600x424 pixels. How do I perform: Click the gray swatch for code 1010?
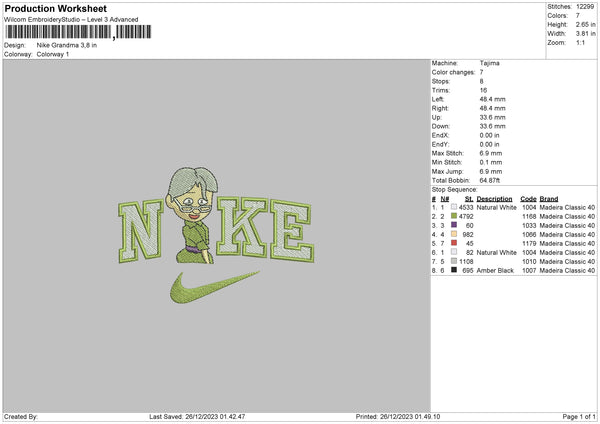(454, 261)
